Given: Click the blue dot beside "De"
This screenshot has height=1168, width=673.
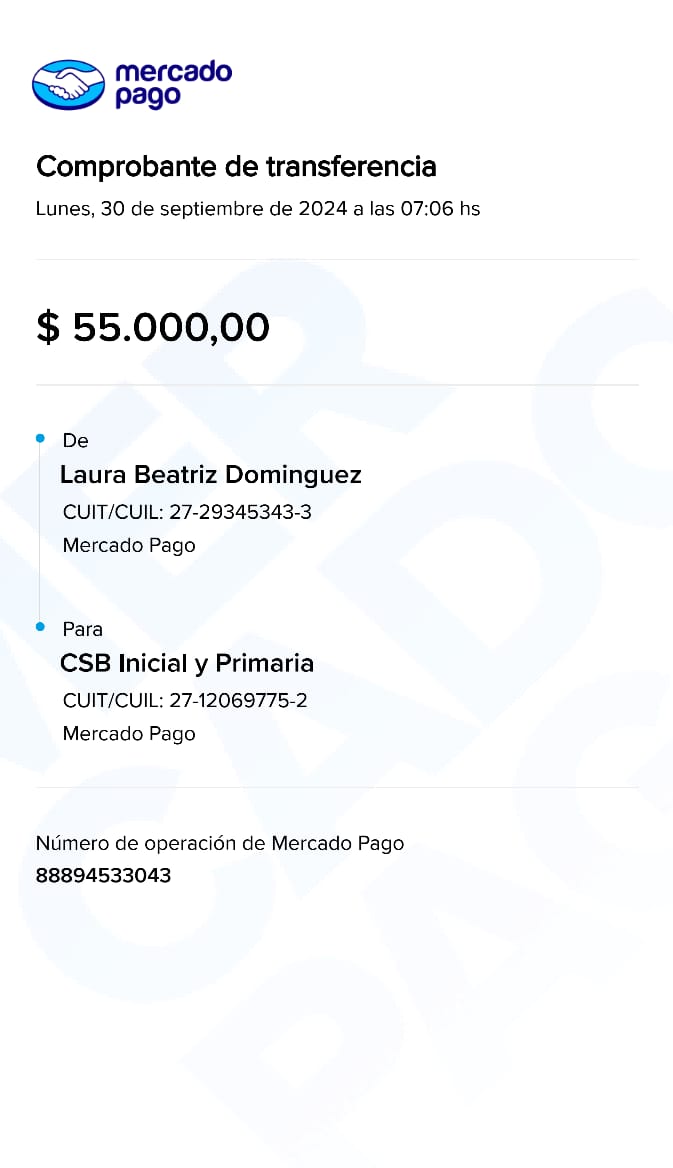Looking at the screenshot, I should tap(40, 438).
